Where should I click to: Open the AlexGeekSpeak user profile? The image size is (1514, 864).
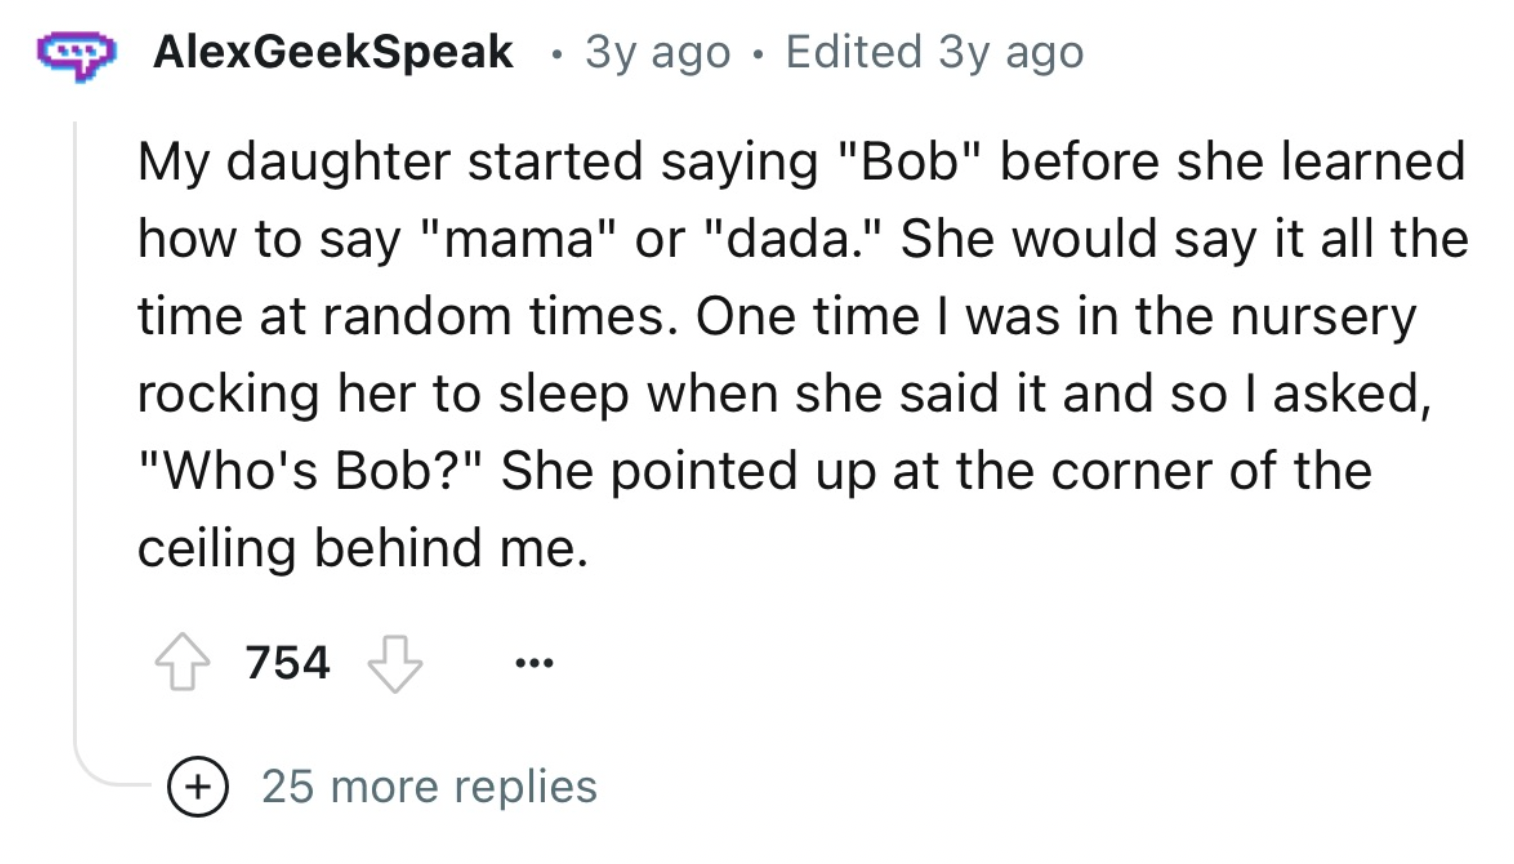[333, 52]
